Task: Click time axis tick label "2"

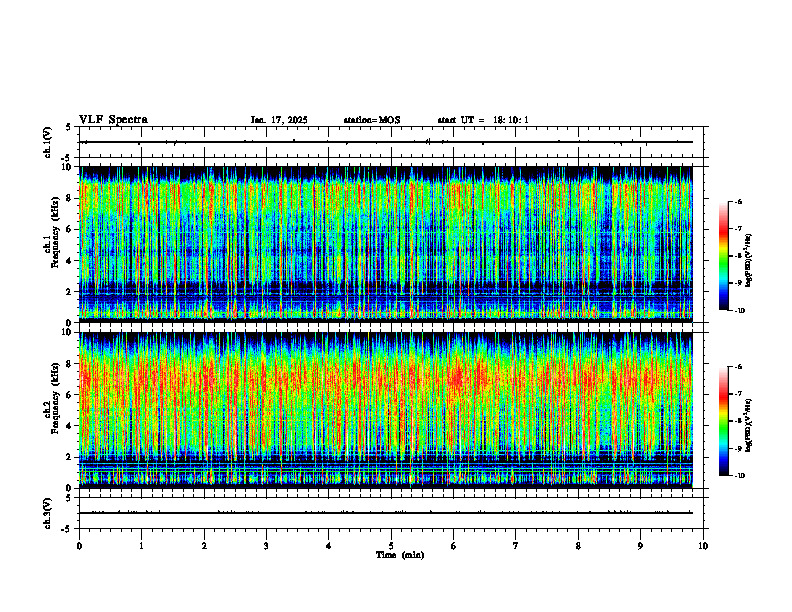Action: [204, 546]
